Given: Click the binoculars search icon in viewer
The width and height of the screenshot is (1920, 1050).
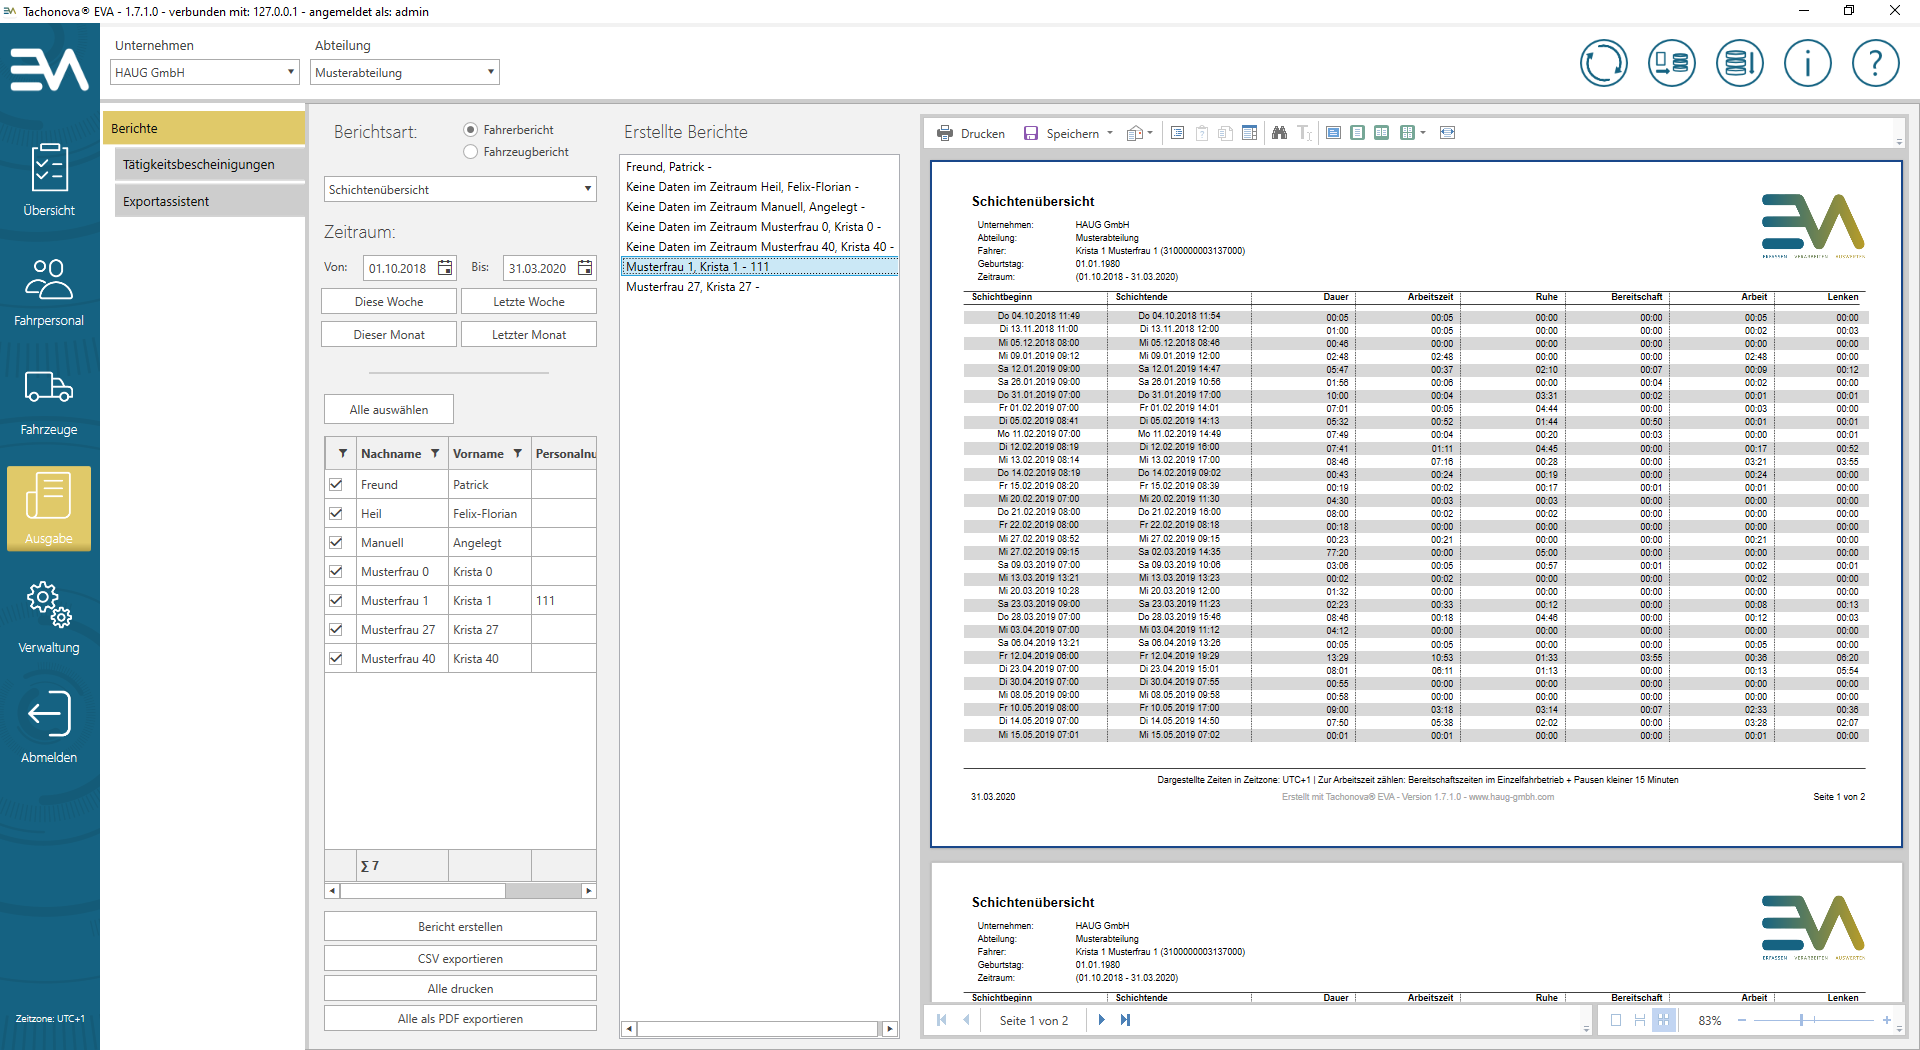Looking at the screenshot, I should coord(1279,133).
